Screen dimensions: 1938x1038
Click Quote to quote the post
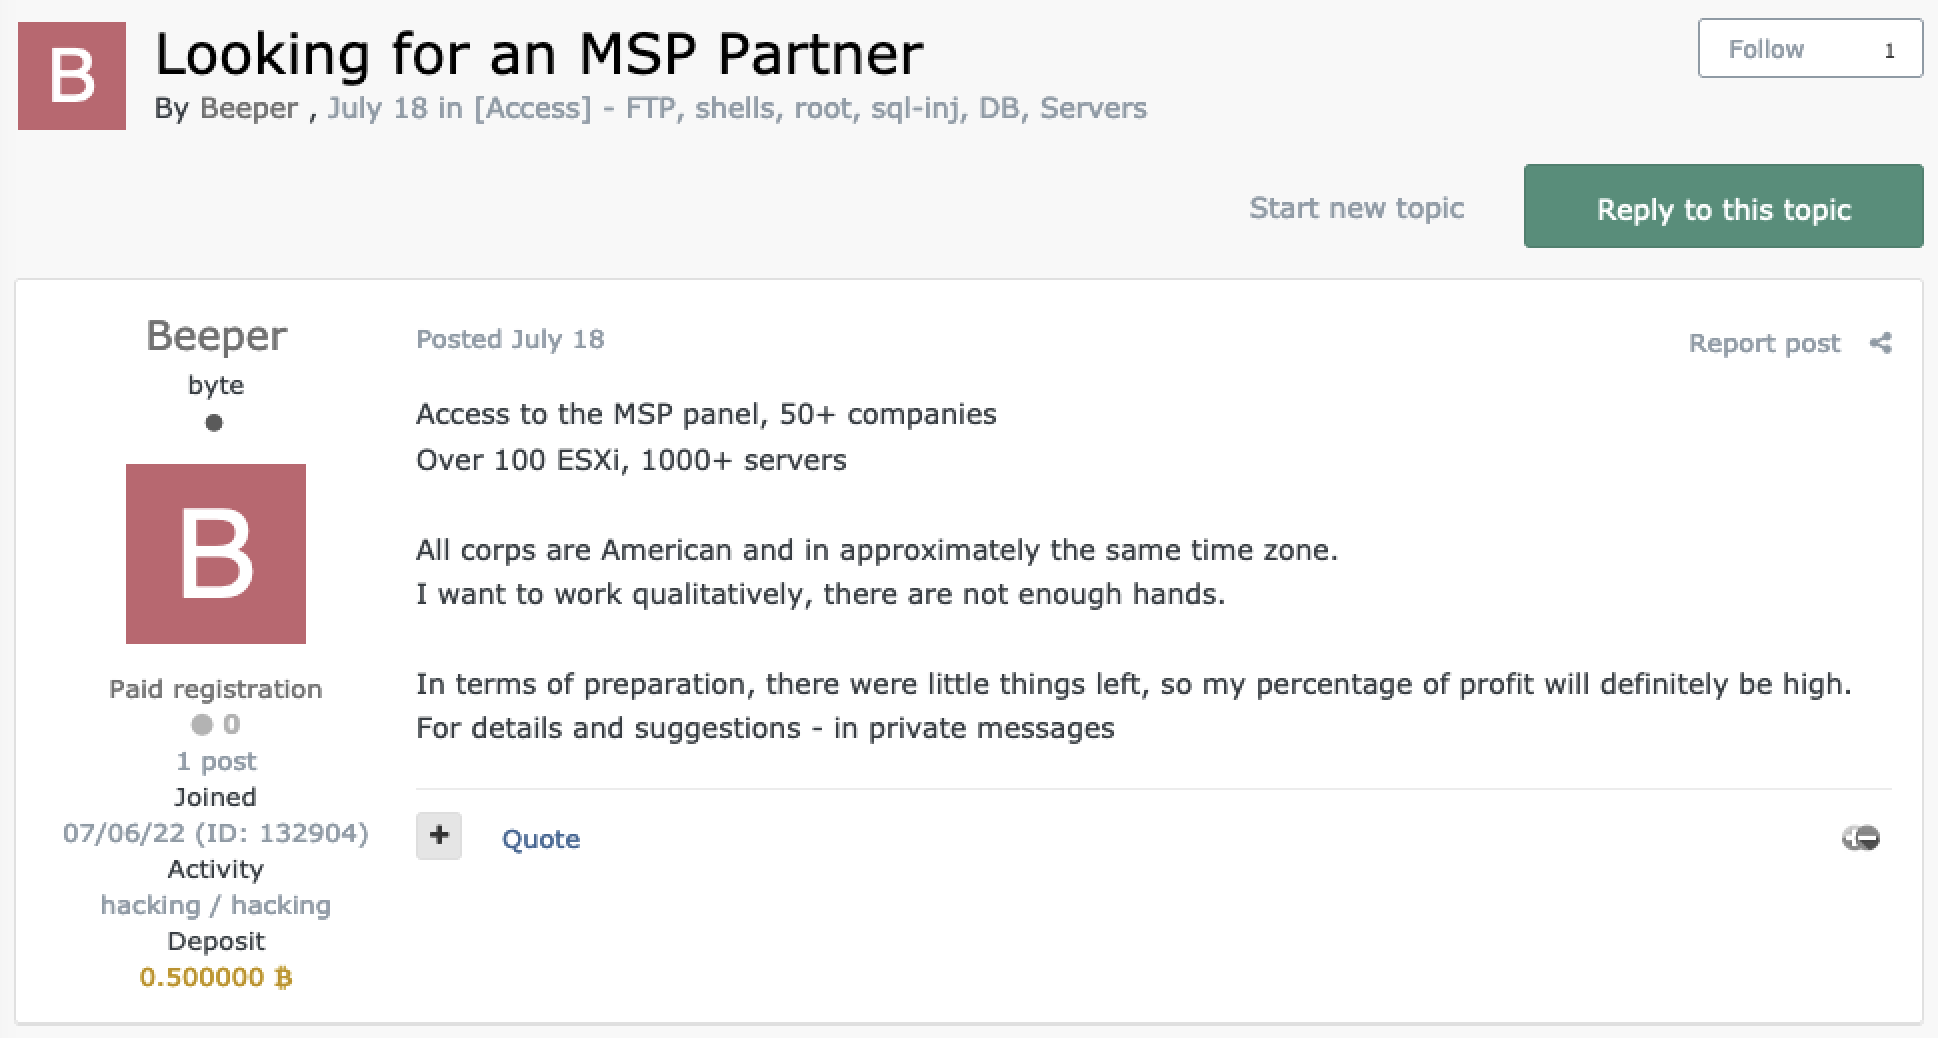(x=541, y=839)
